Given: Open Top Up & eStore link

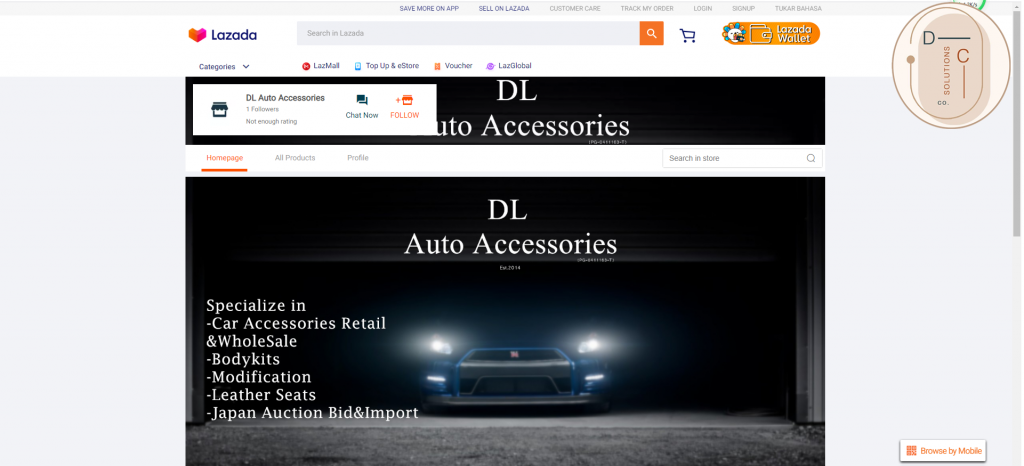Looking at the screenshot, I should coord(387,66).
